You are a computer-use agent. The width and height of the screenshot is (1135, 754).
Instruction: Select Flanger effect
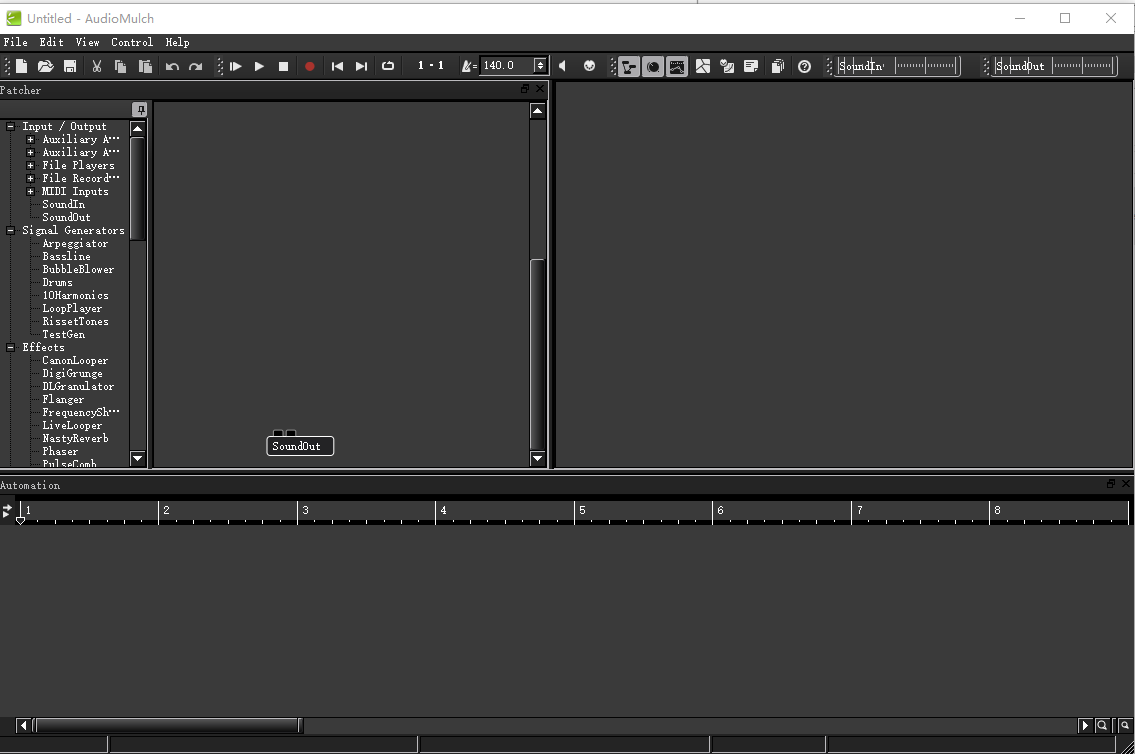point(63,399)
